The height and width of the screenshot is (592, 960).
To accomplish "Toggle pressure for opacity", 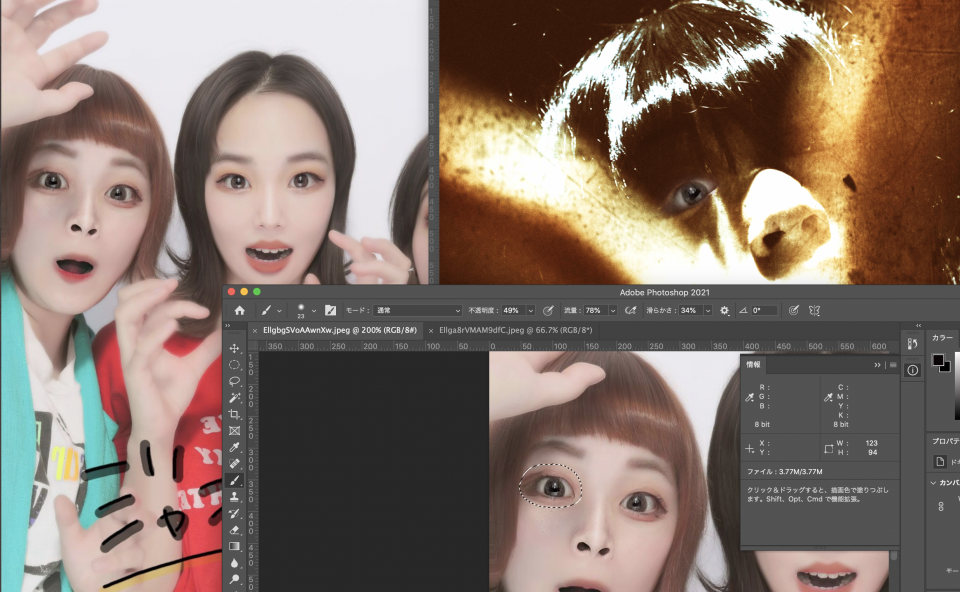I will point(549,310).
